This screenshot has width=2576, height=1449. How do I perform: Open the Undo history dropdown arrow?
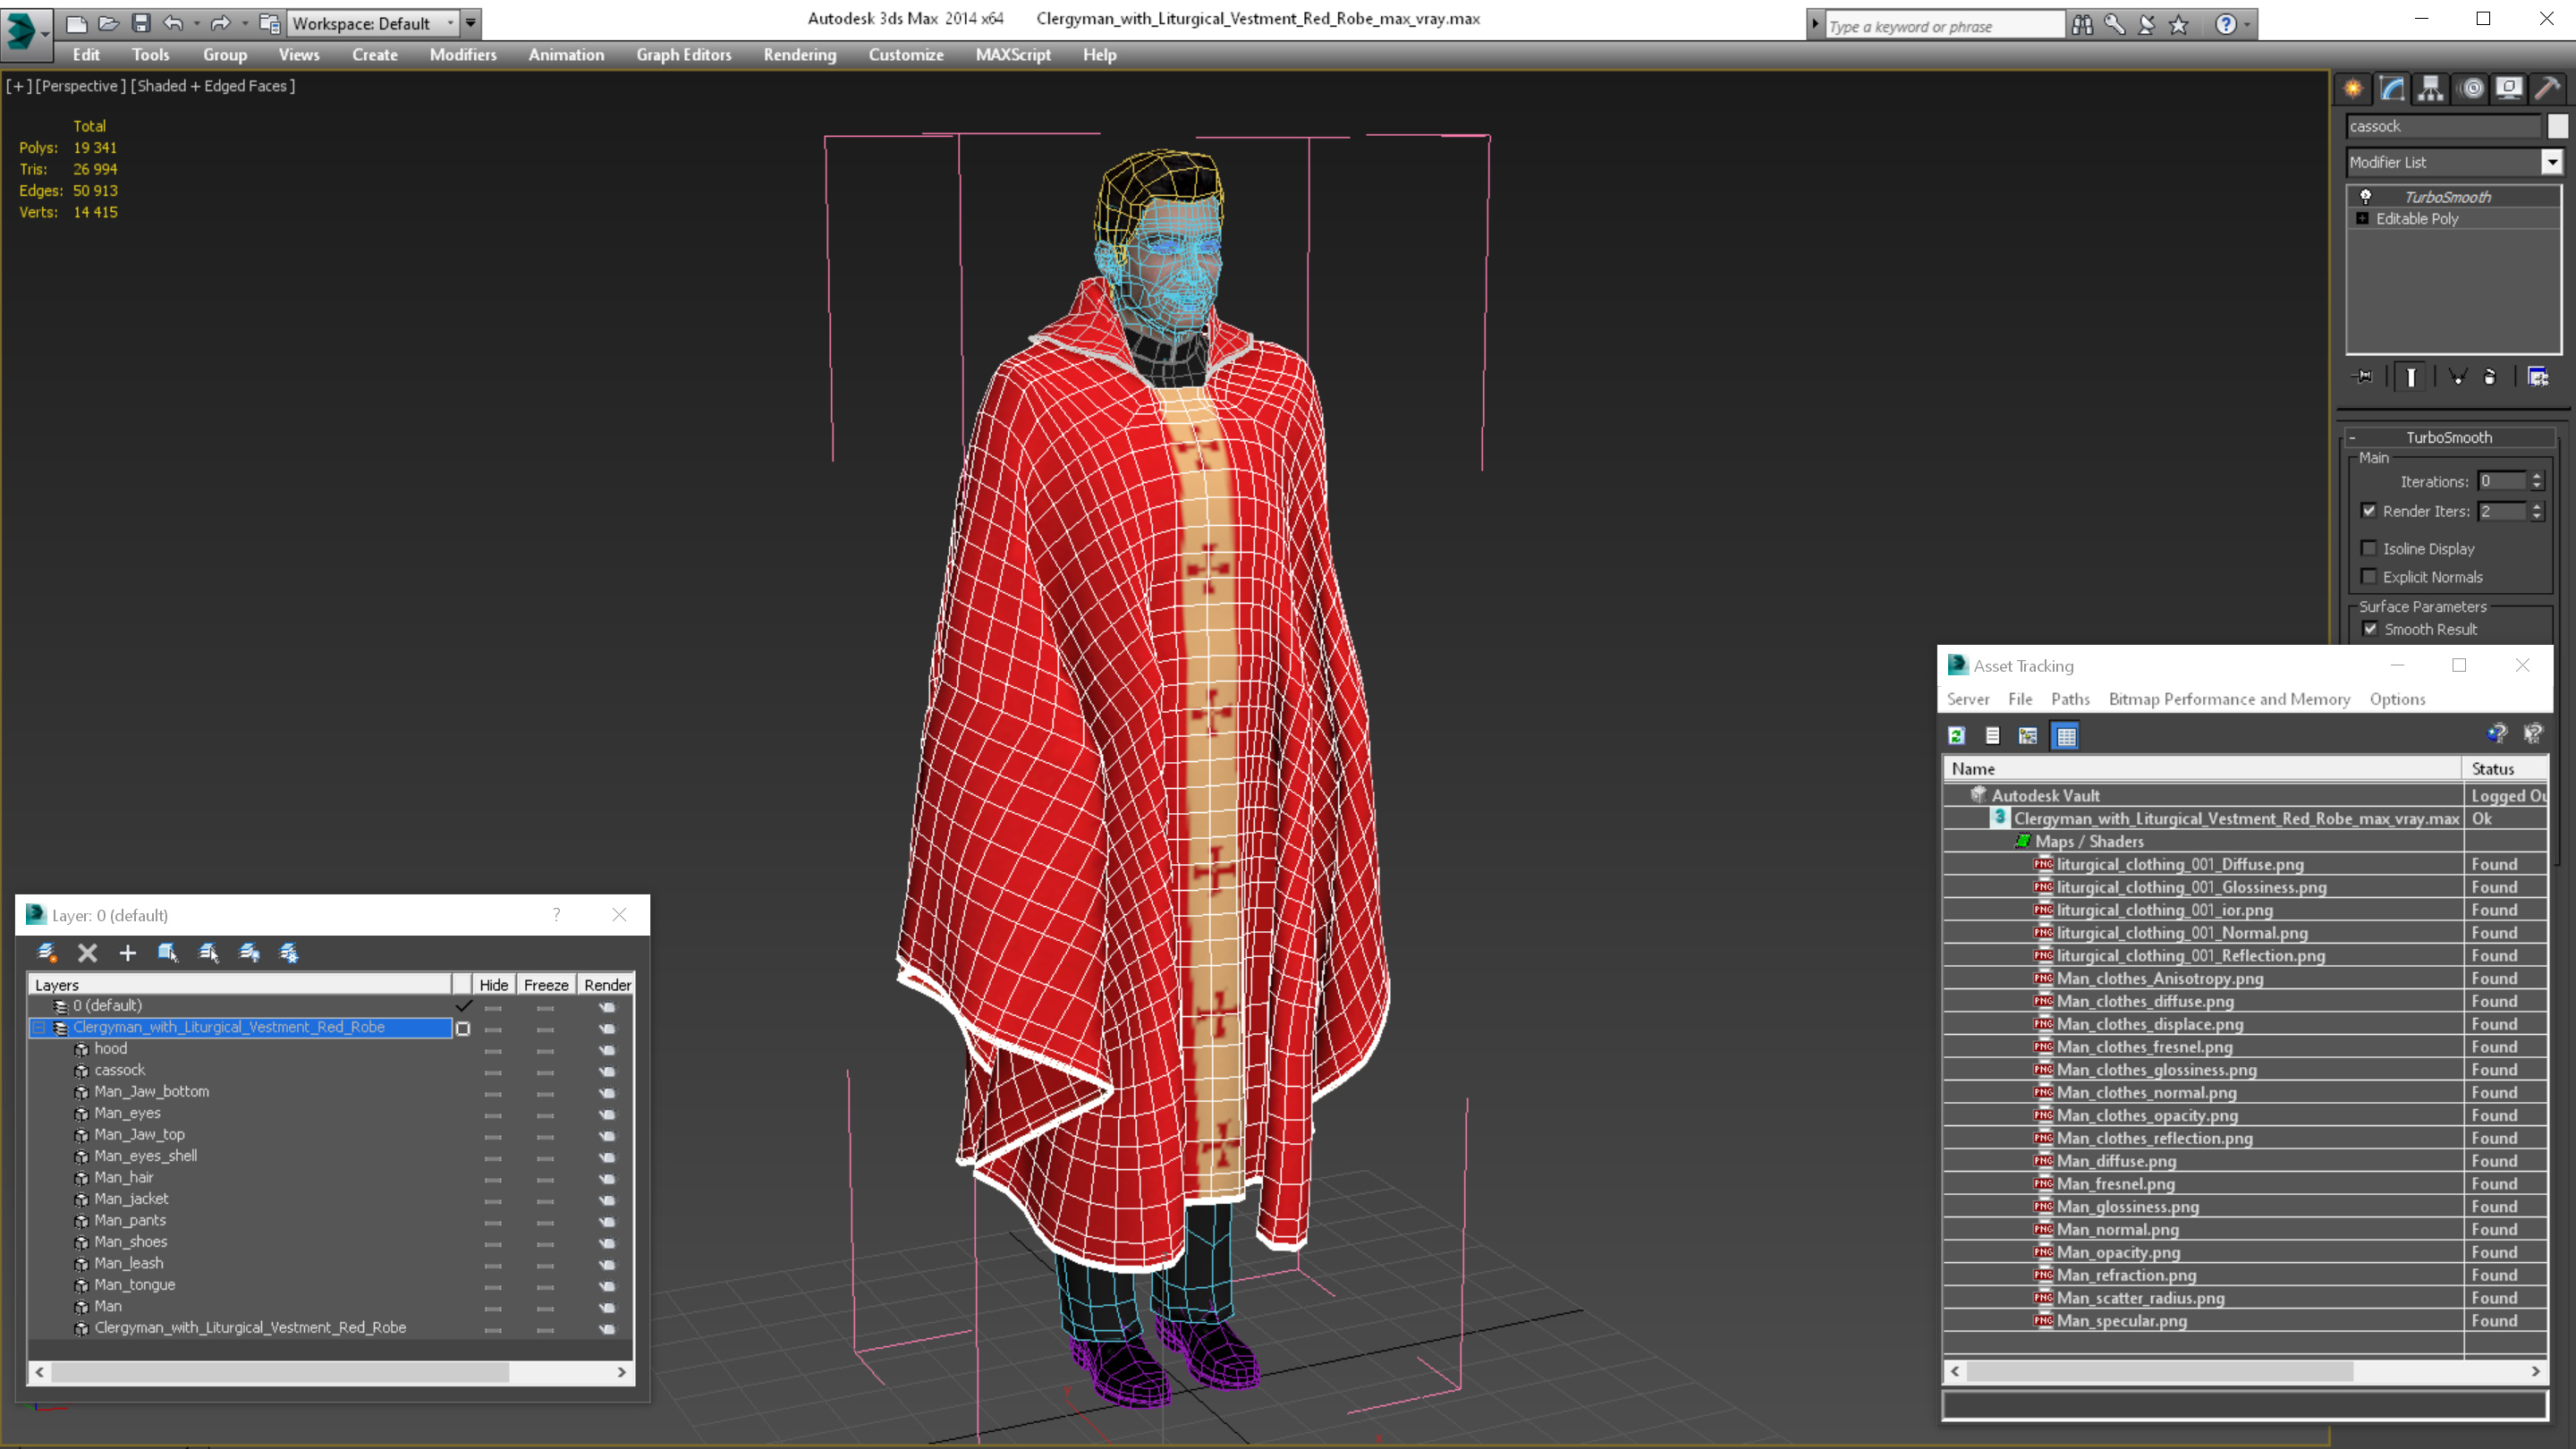(x=196, y=23)
